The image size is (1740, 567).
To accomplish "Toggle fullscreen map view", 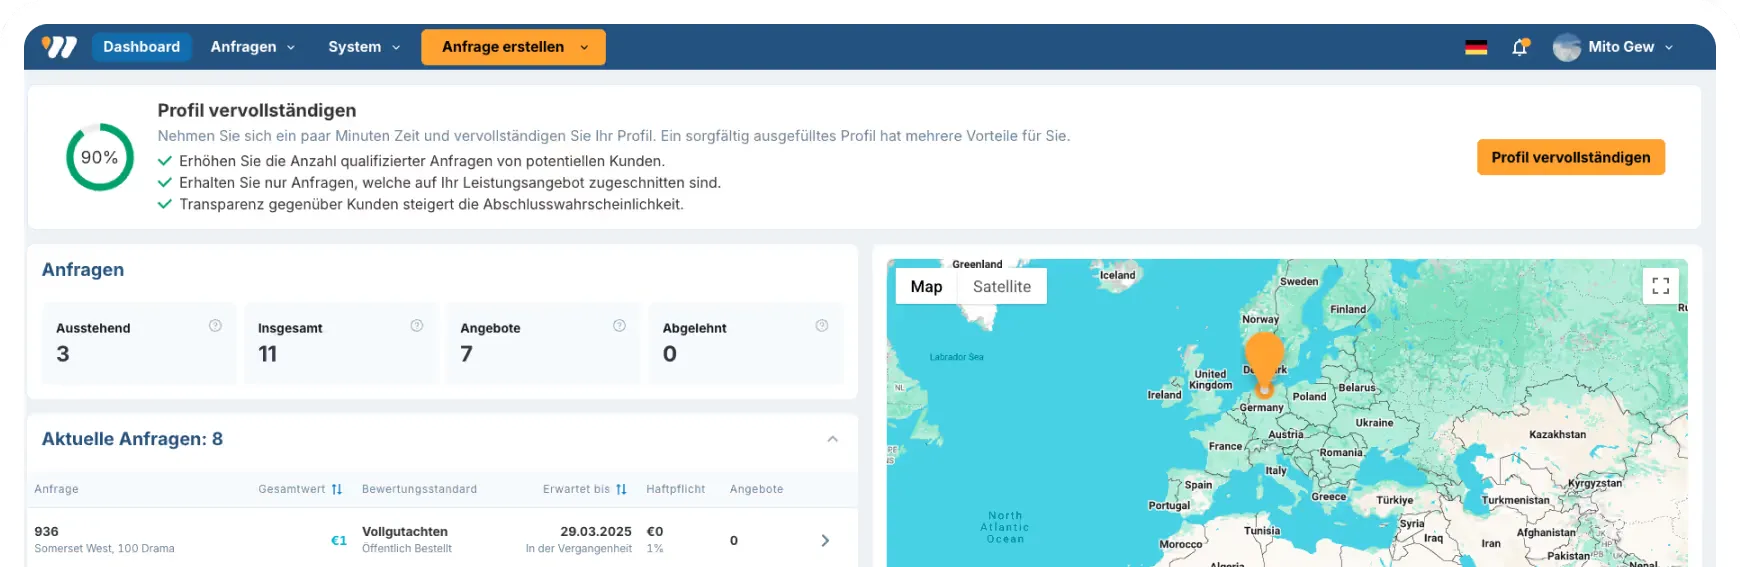I will tap(1660, 286).
